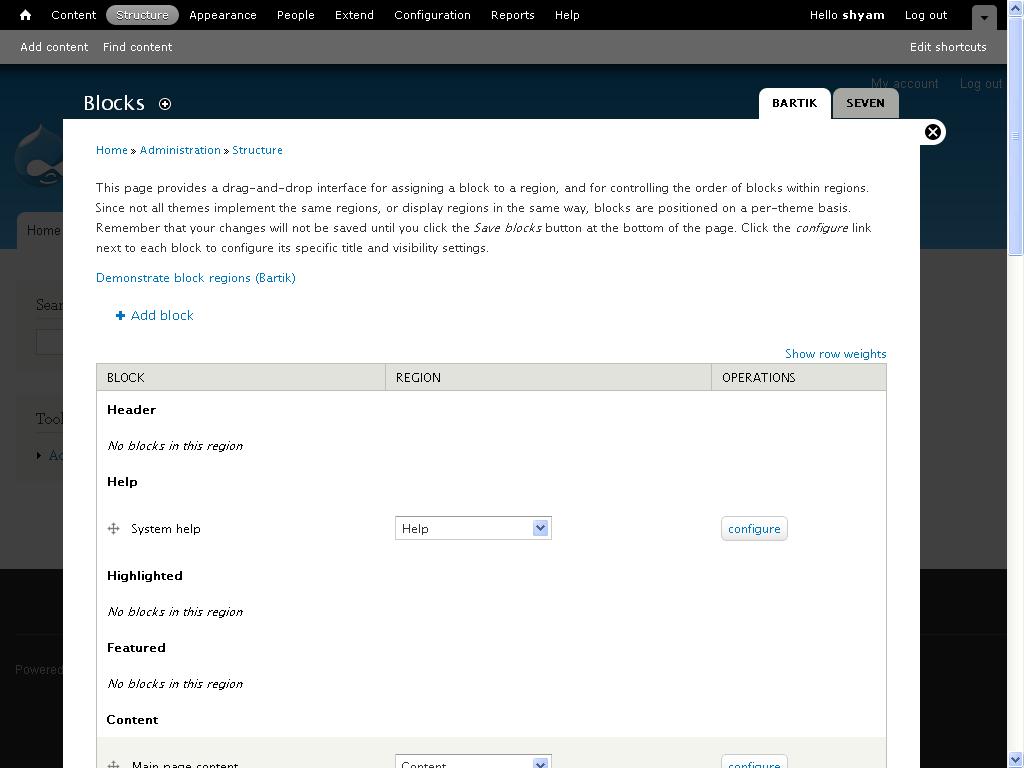
Task: Click the drag handle for System help
Action: [114, 528]
